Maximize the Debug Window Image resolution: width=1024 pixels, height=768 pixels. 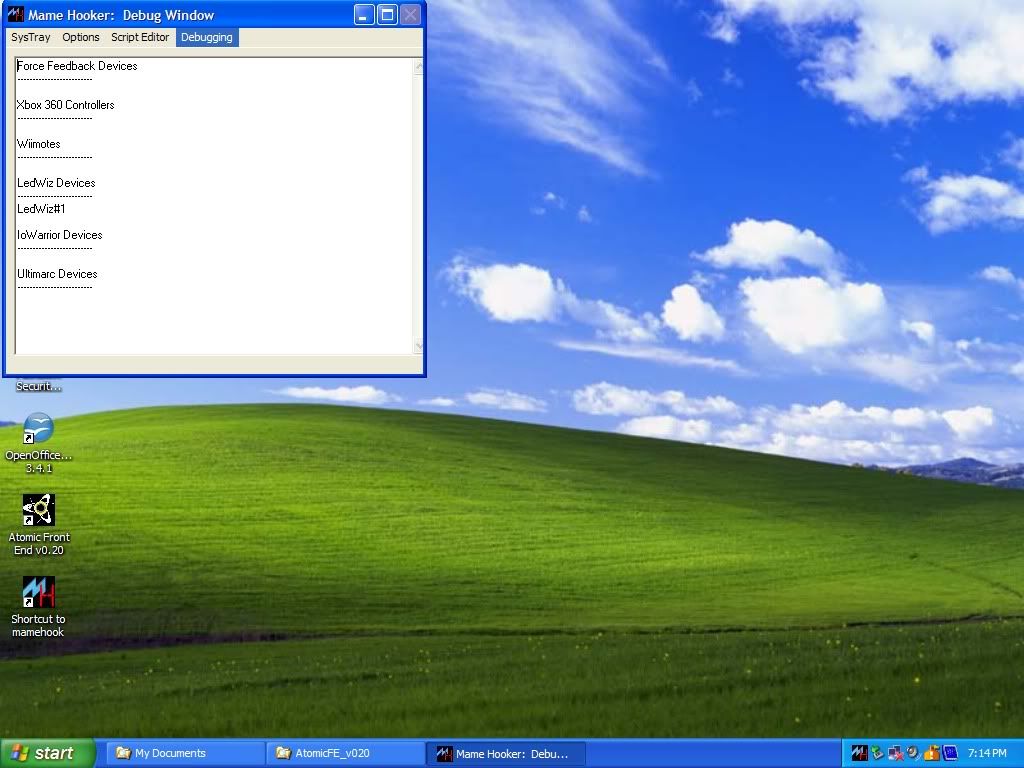point(387,14)
